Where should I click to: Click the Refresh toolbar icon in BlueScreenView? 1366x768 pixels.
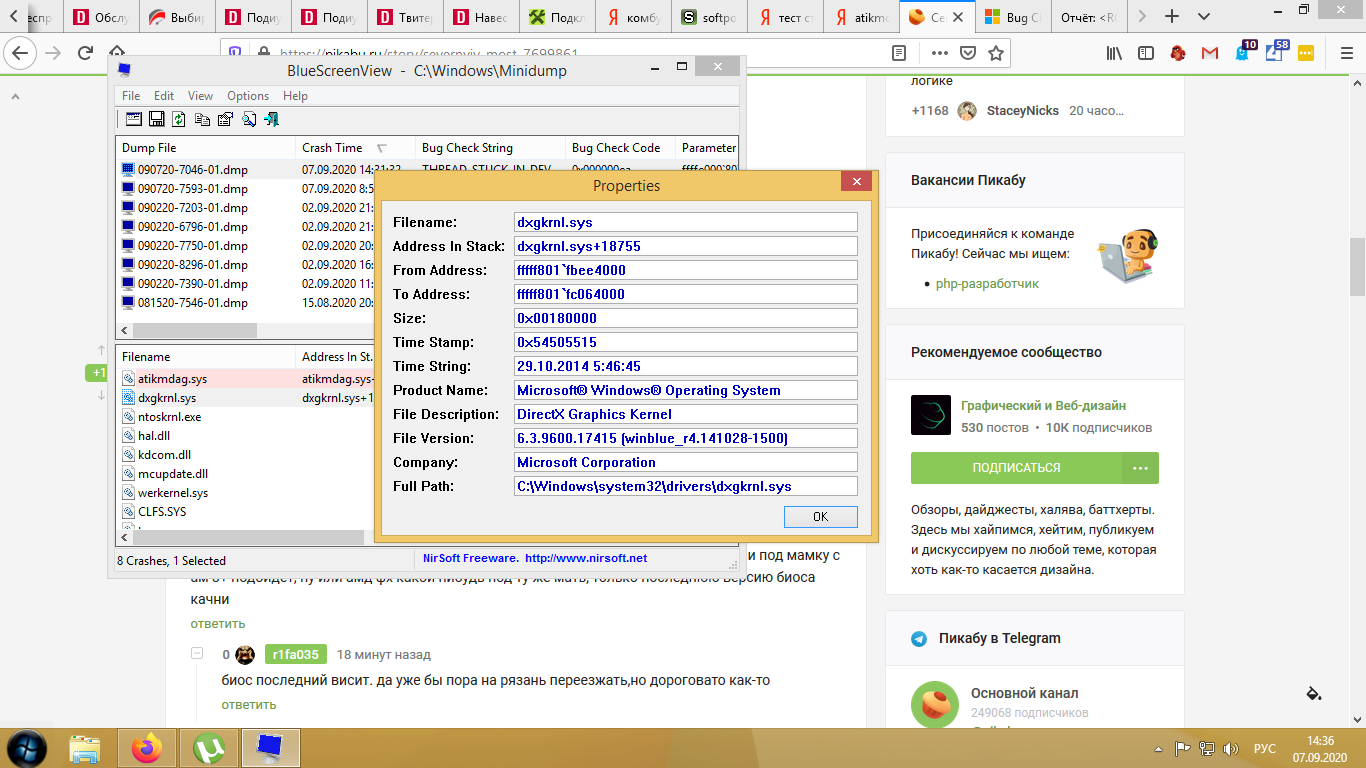[x=179, y=119]
